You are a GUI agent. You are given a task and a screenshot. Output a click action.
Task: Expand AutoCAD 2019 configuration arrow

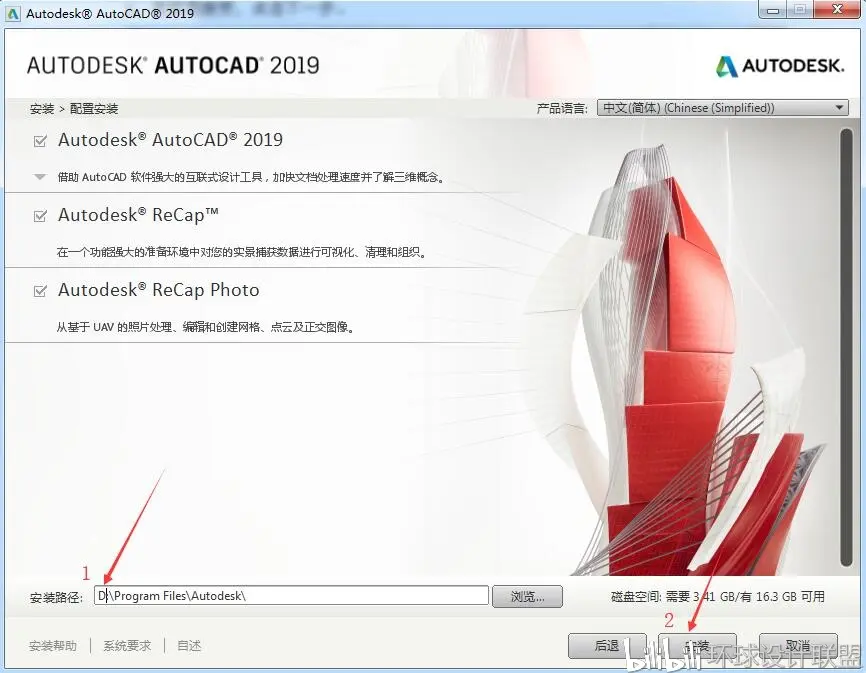40,177
